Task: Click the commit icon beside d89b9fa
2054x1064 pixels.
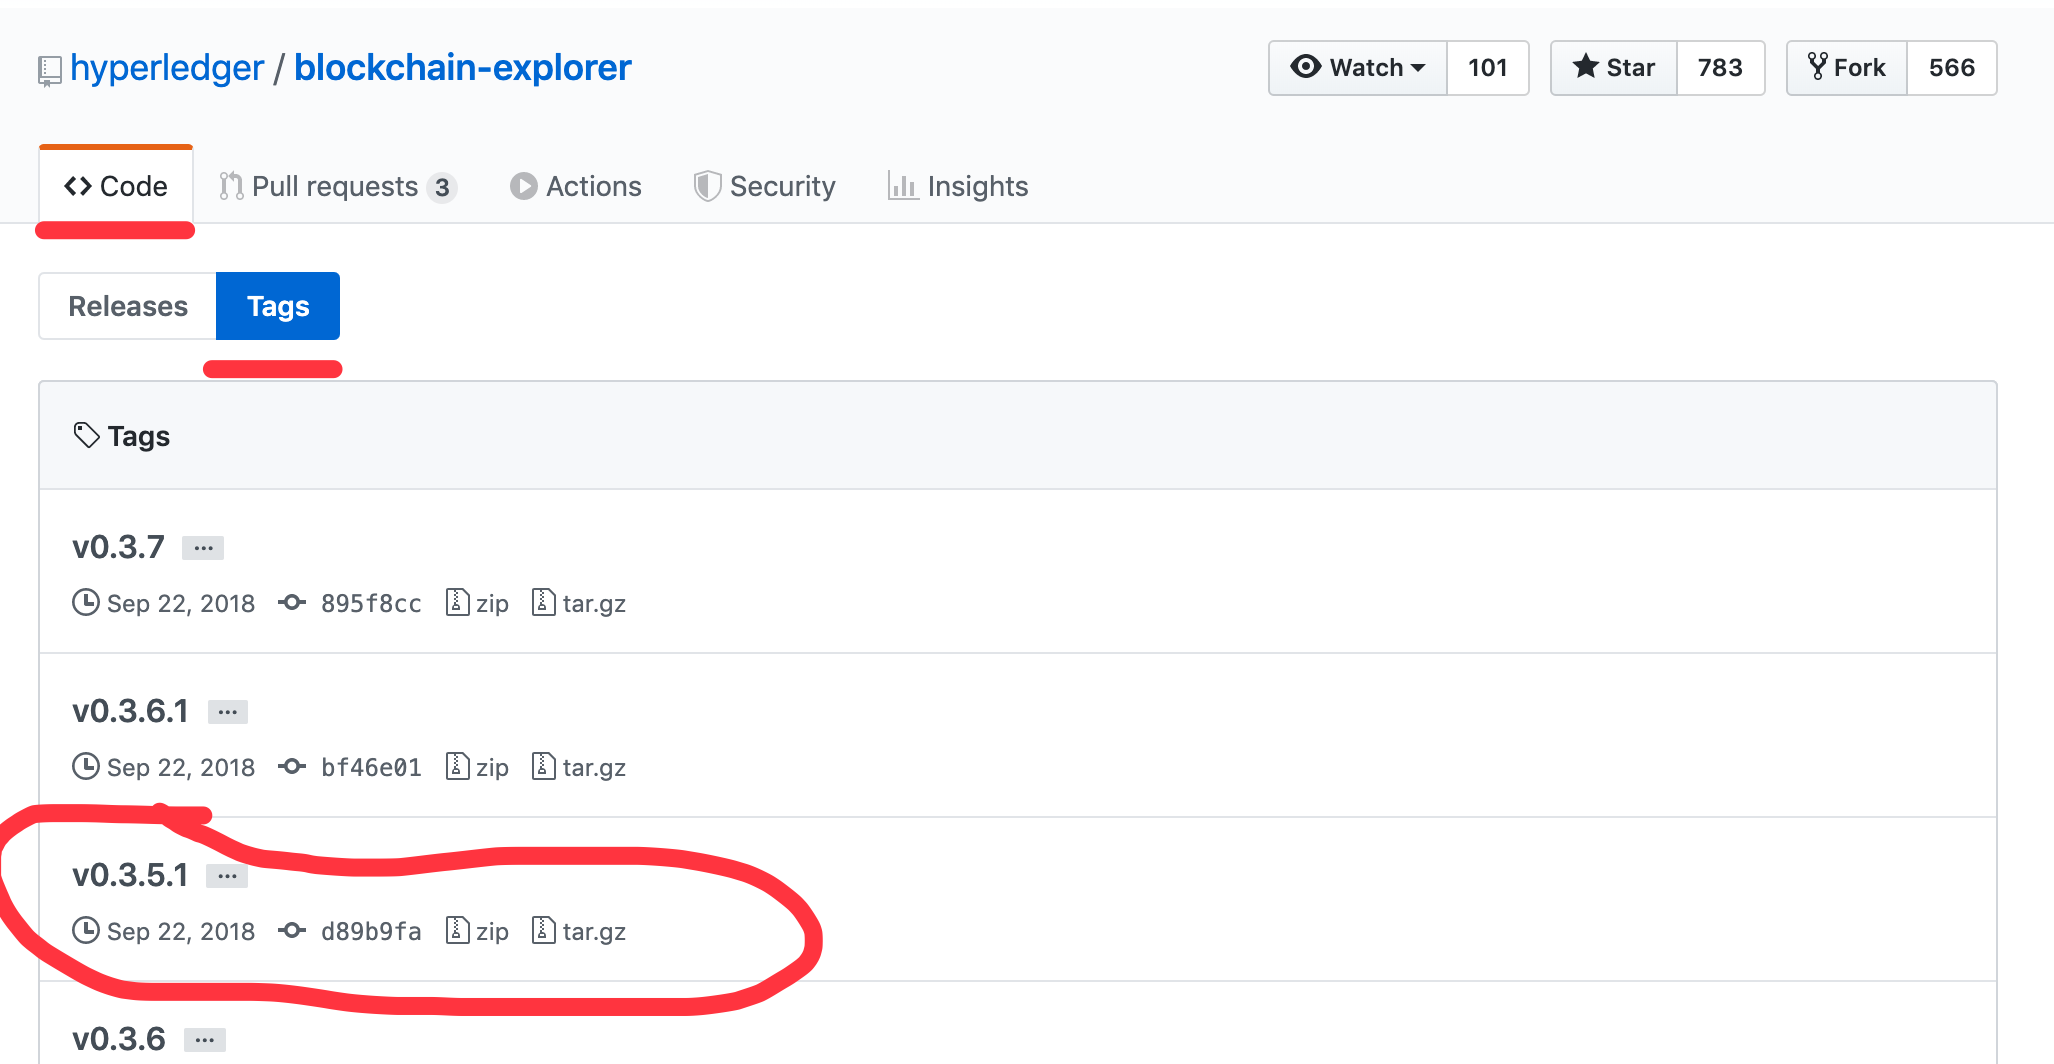Action: (292, 930)
